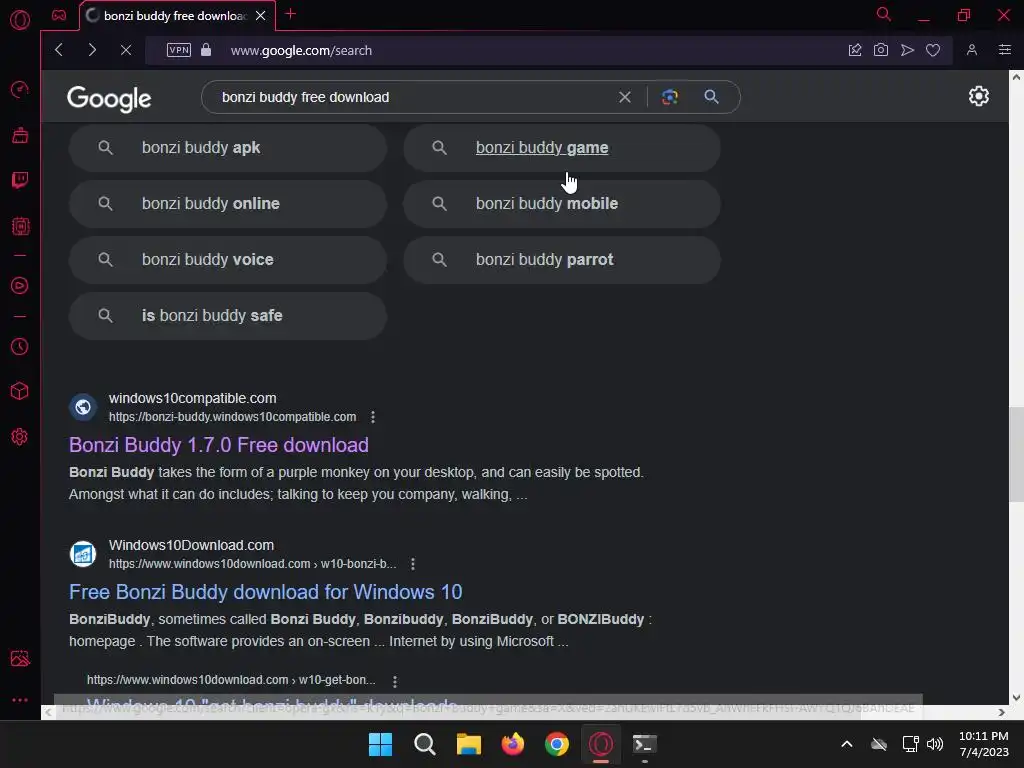Click the page vertical scrollbar thumb
The height and width of the screenshot is (768, 1024).
(1016, 454)
